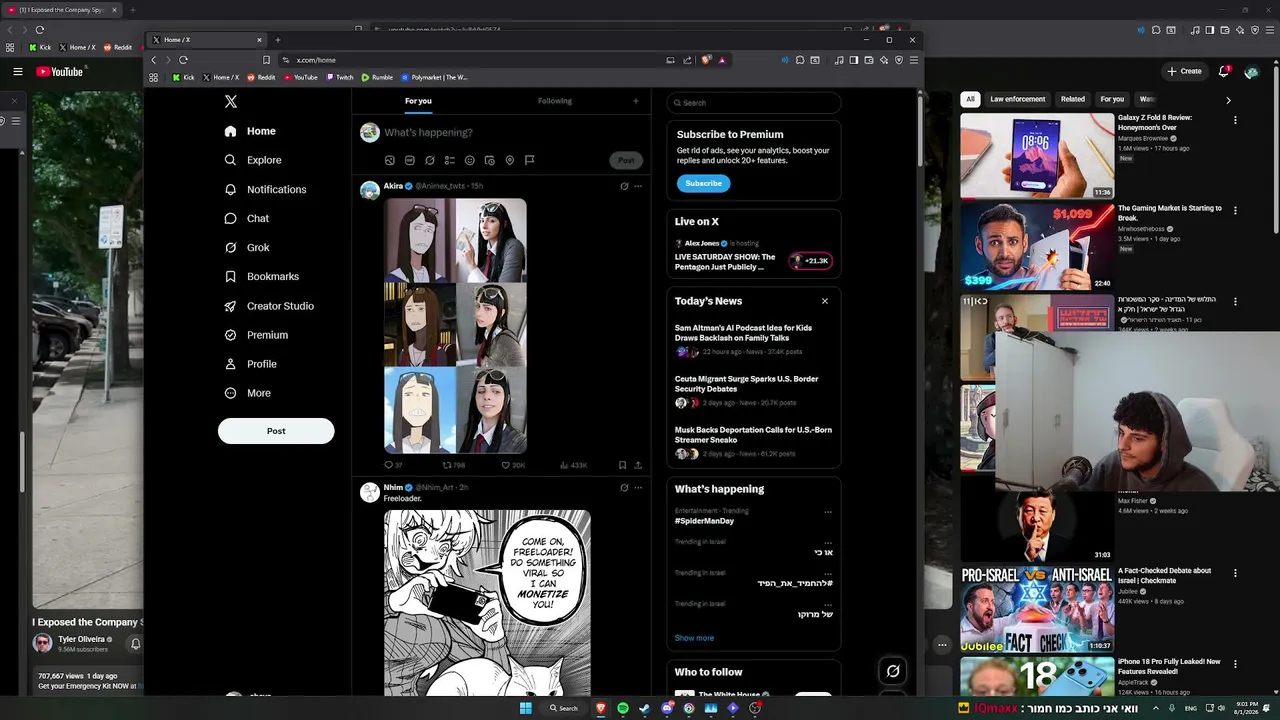
Task: Add media image to the new post
Action: (x=390, y=160)
